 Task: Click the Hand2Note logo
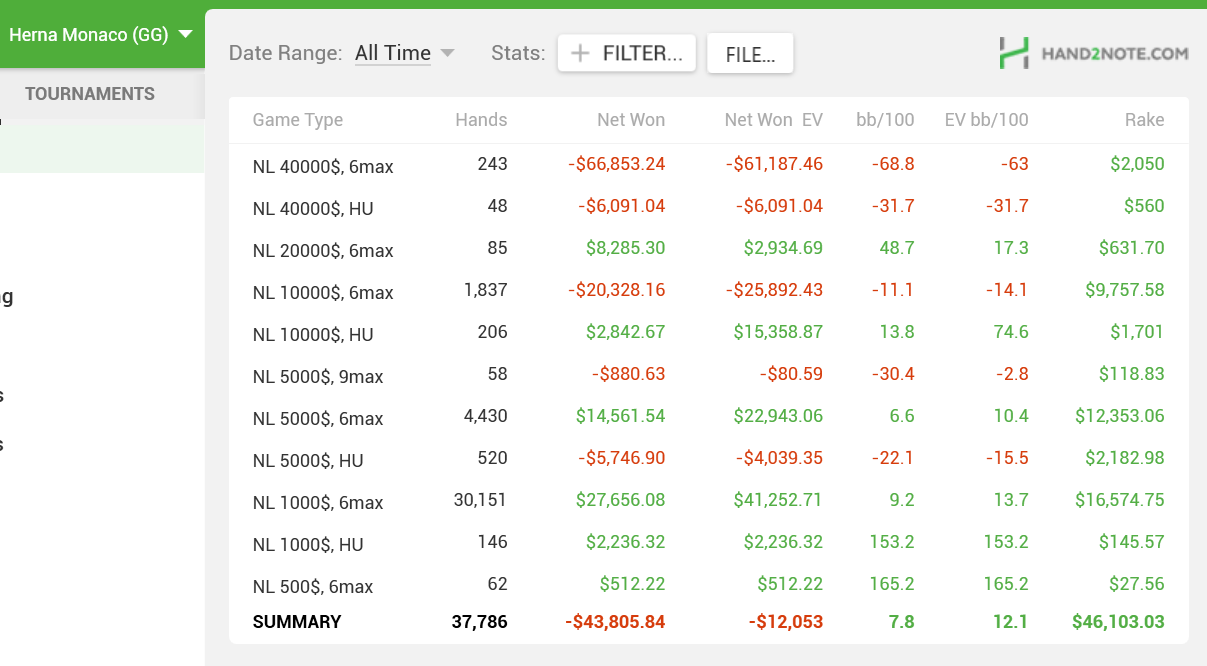[x=1093, y=53]
